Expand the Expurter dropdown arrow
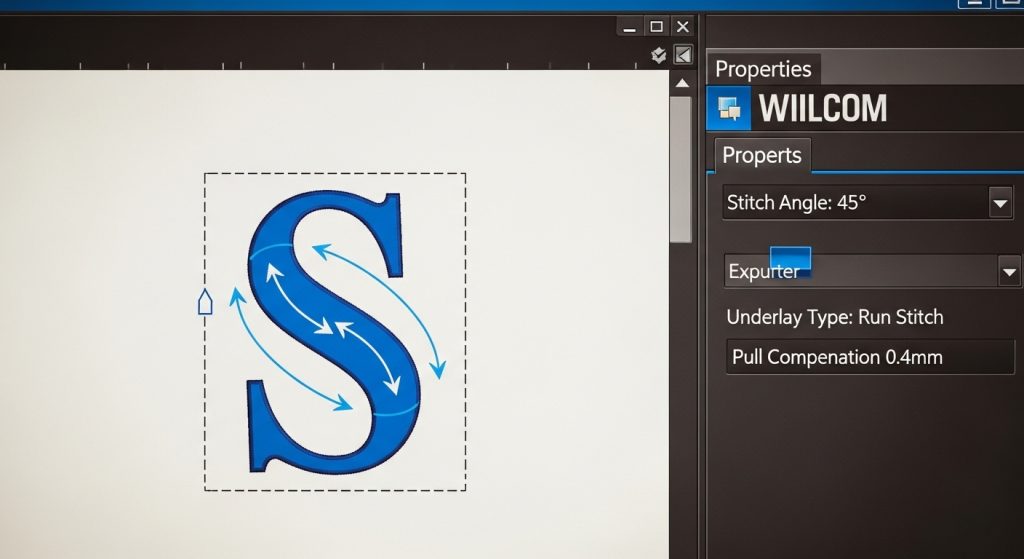Image resolution: width=1024 pixels, height=559 pixels. [x=1009, y=271]
